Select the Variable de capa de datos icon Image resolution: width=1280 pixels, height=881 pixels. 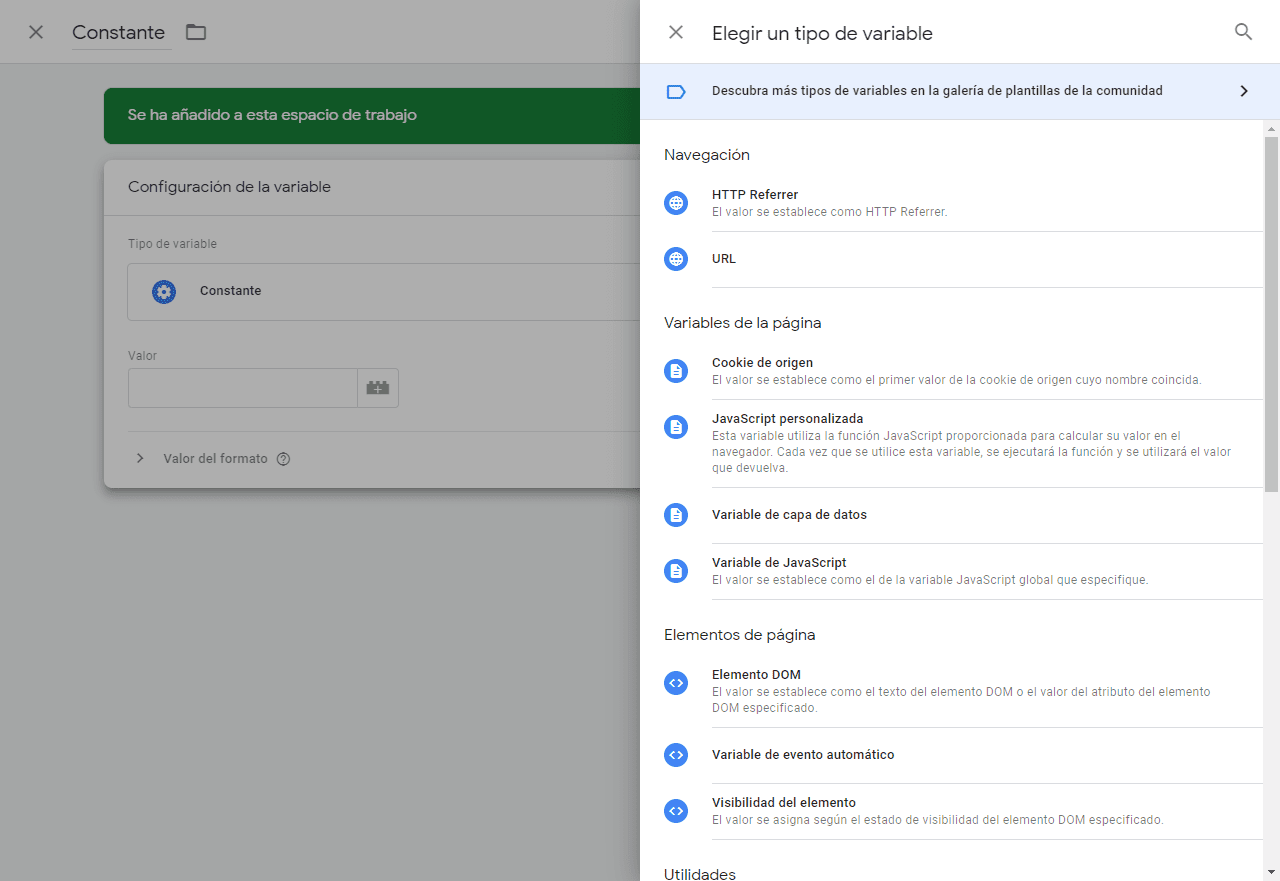(676, 514)
